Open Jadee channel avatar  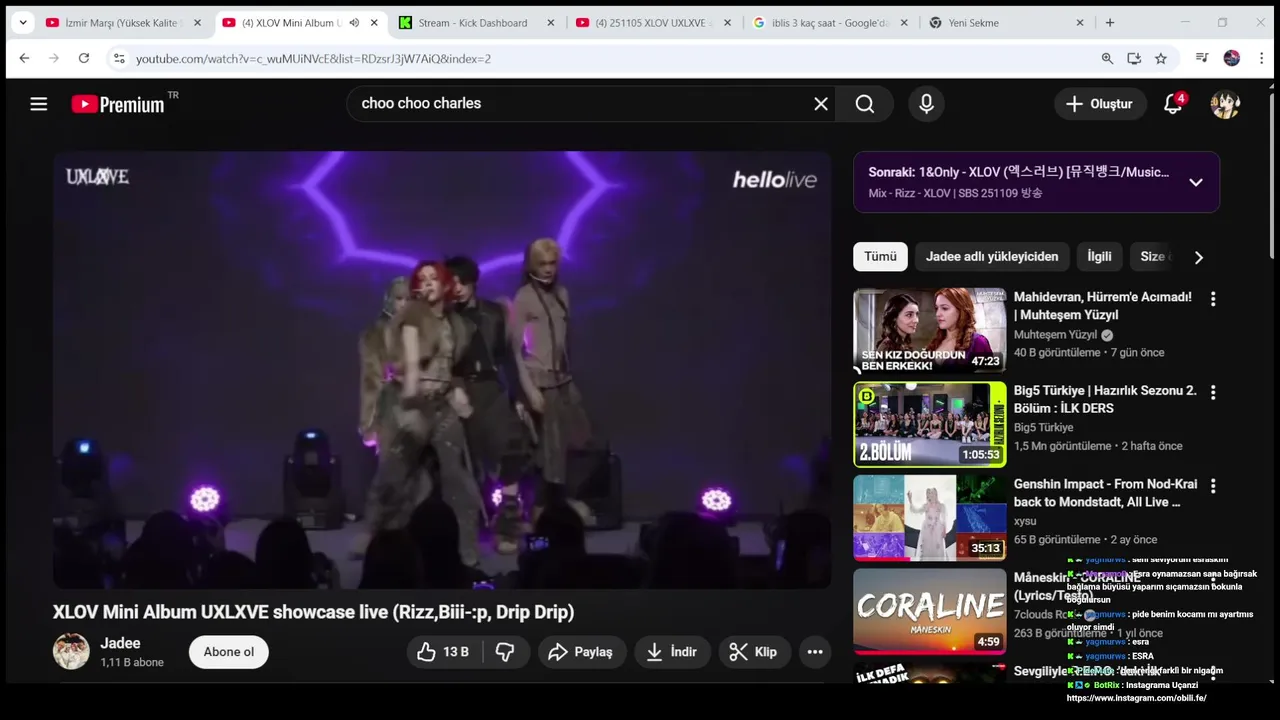coord(71,652)
